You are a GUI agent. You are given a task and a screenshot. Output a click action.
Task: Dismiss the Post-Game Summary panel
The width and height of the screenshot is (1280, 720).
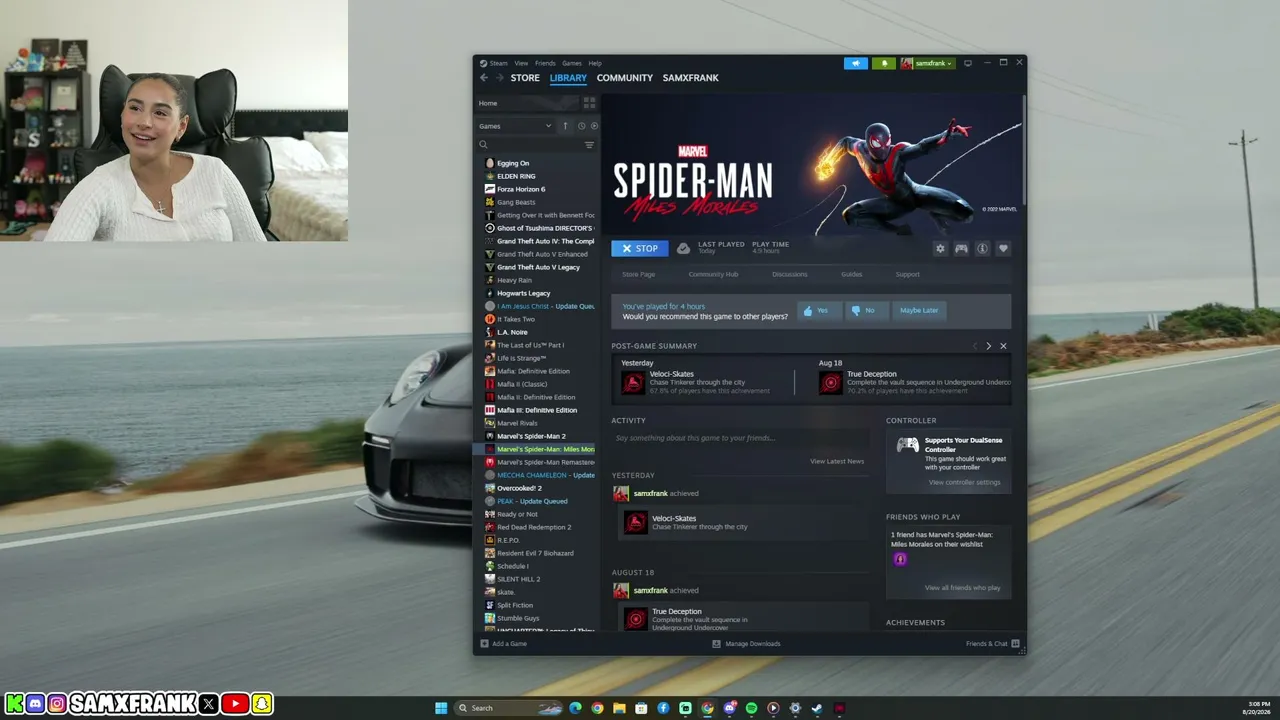pyautogui.click(x=1003, y=346)
